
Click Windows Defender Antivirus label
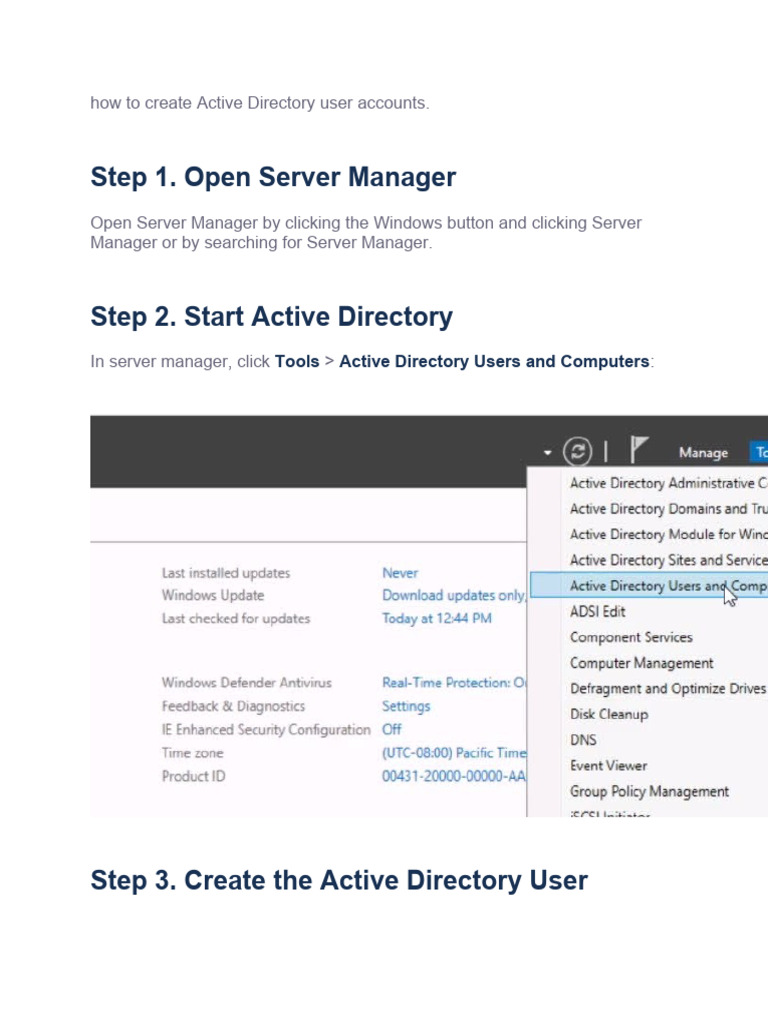tap(247, 682)
